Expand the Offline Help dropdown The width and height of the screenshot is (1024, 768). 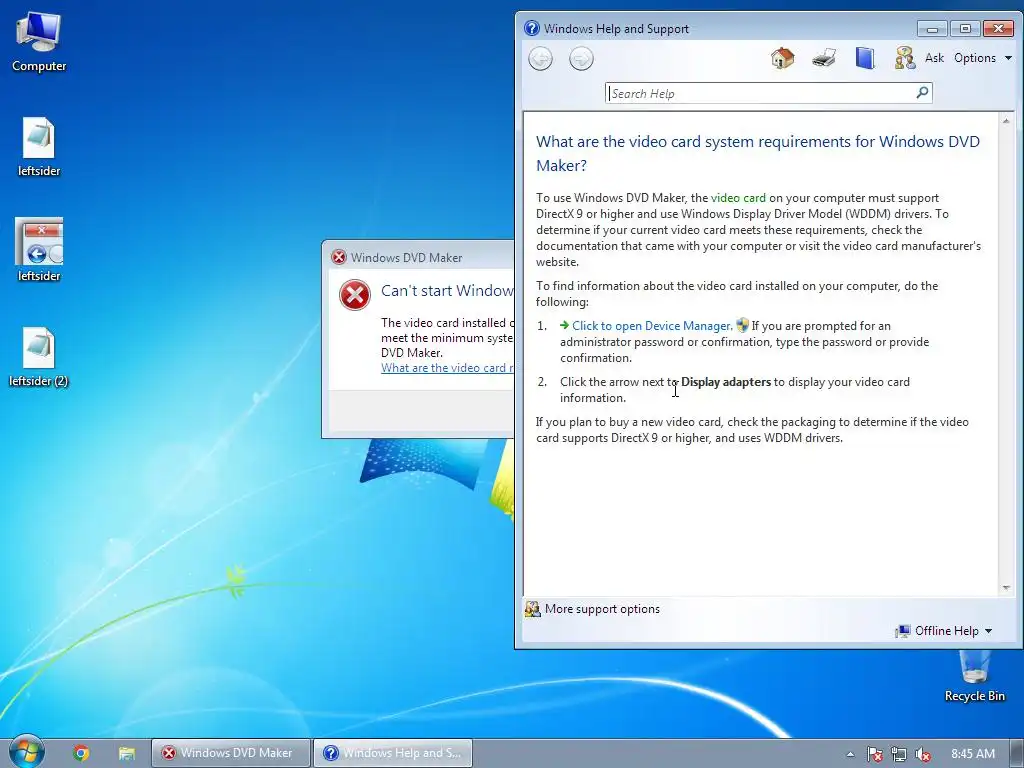pyautogui.click(x=944, y=631)
